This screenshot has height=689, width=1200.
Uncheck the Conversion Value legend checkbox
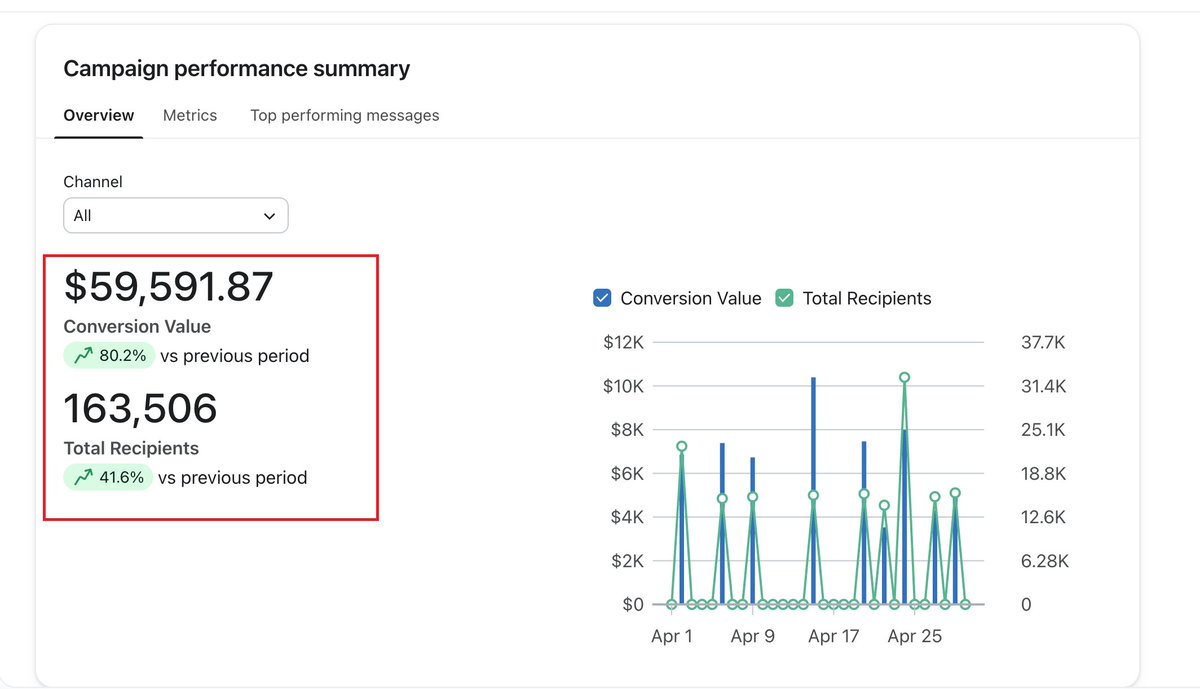pos(602,298)
